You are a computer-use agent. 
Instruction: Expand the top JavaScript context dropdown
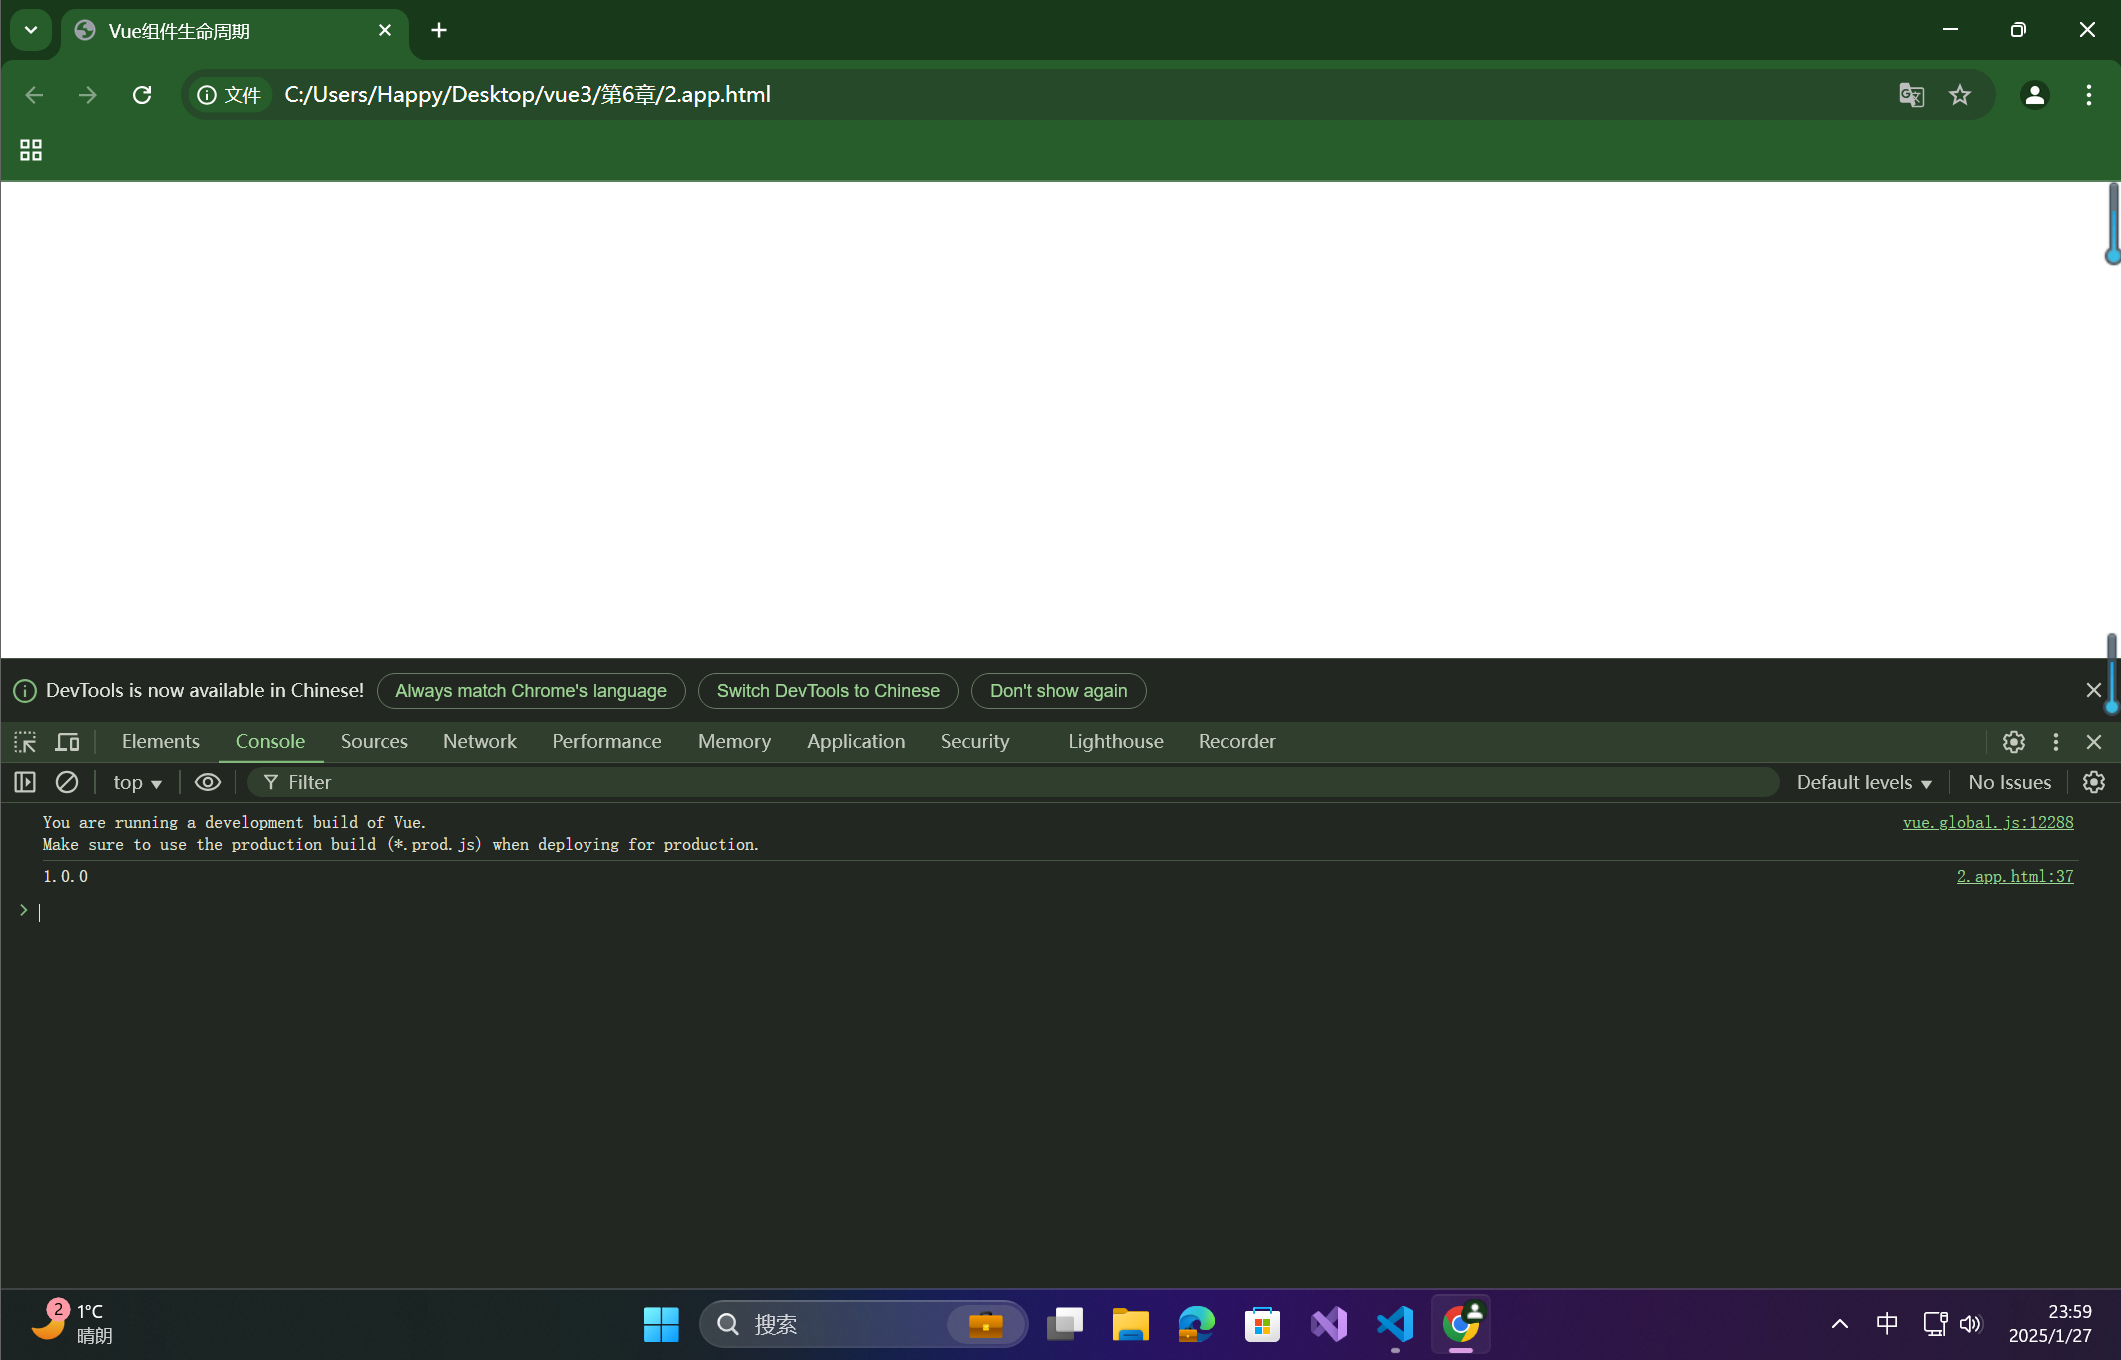pyautogui.click(x=137, y=782)
